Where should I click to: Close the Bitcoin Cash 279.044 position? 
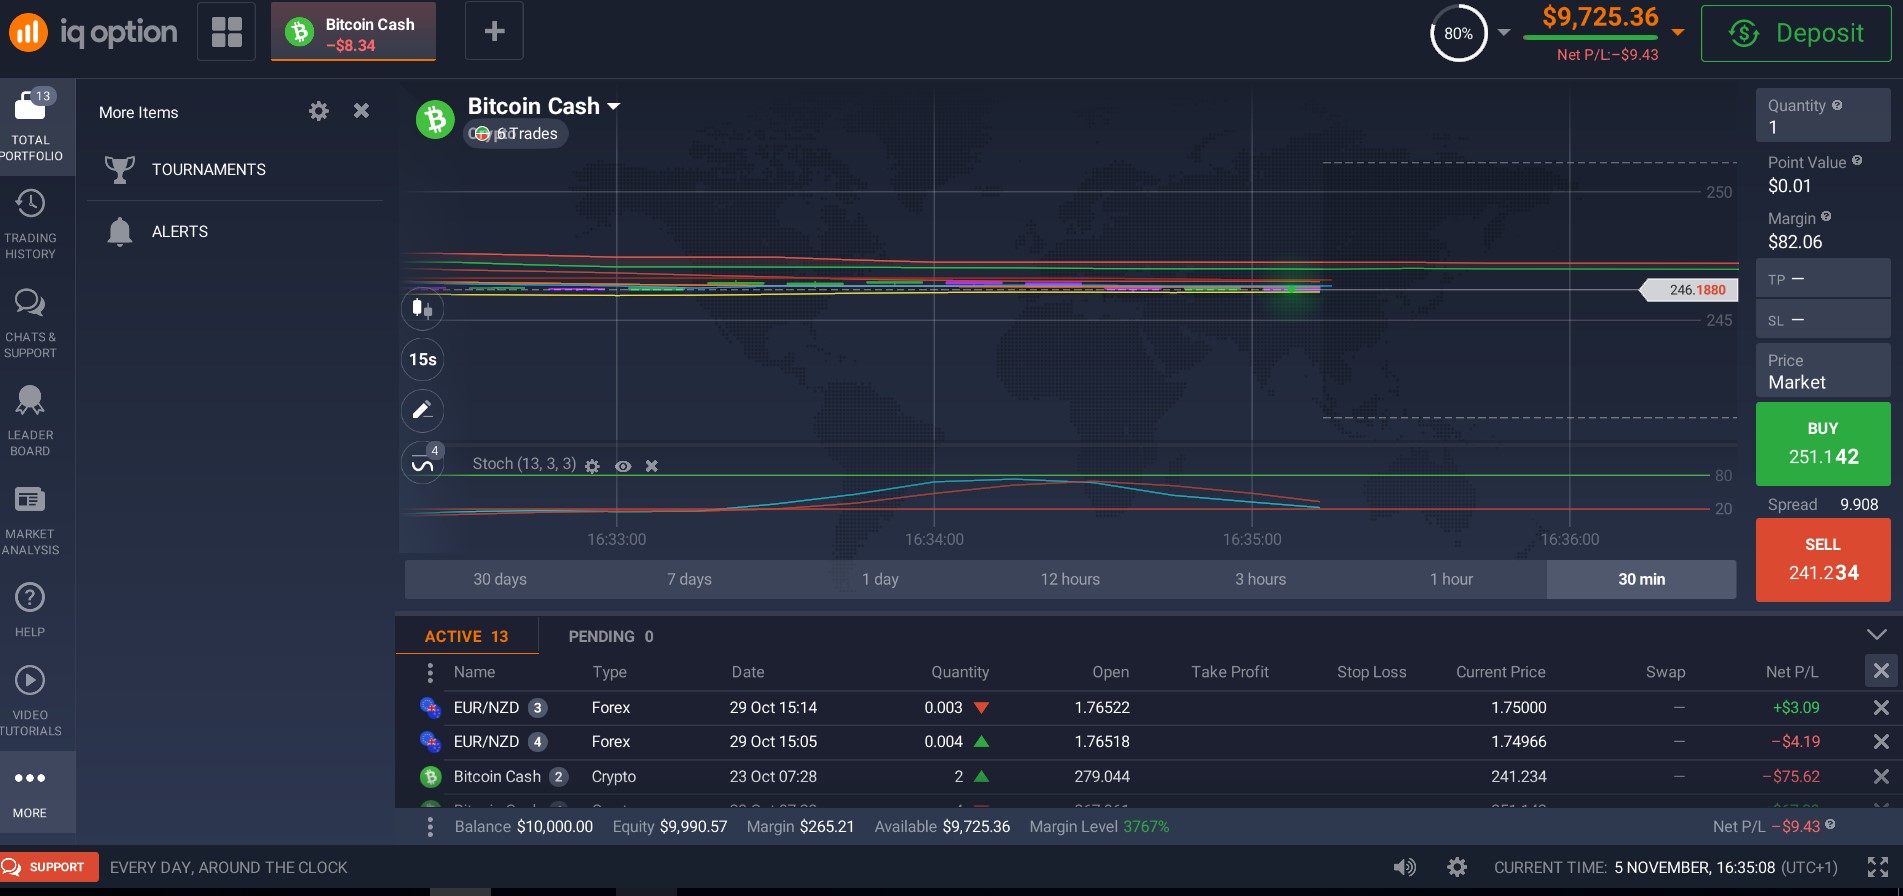tap(1881, 776)
